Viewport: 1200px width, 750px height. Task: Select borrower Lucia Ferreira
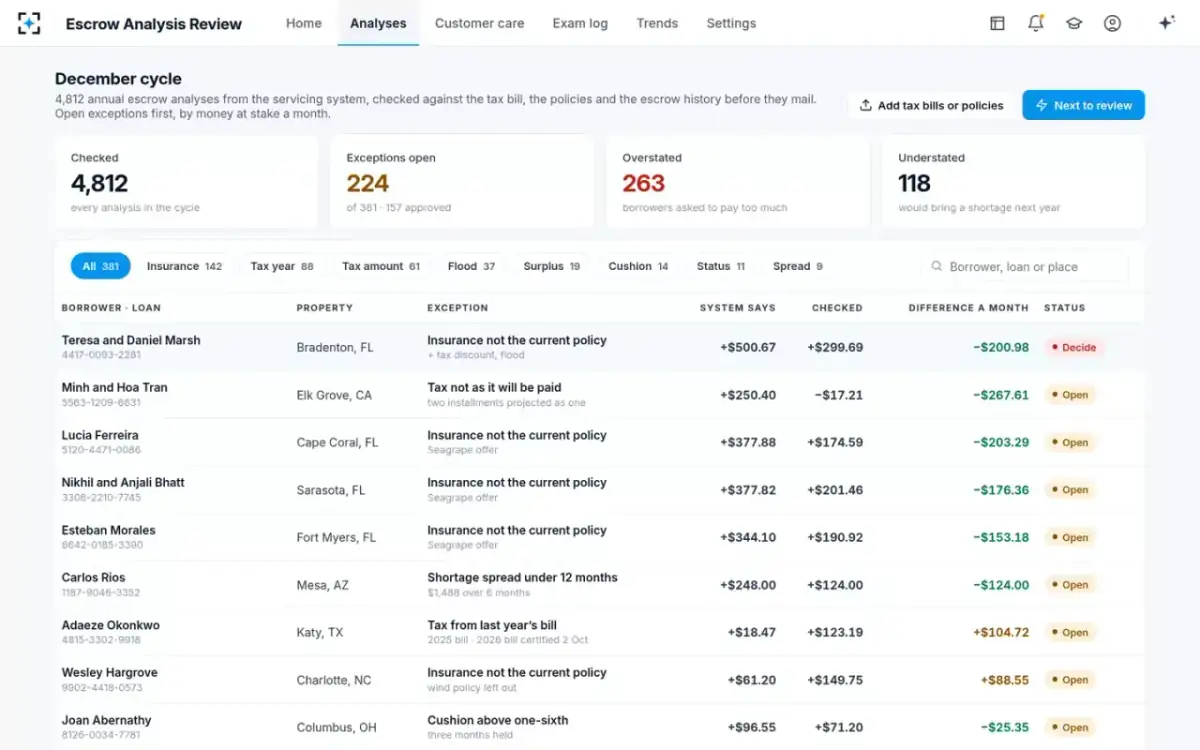coord(100,435)
